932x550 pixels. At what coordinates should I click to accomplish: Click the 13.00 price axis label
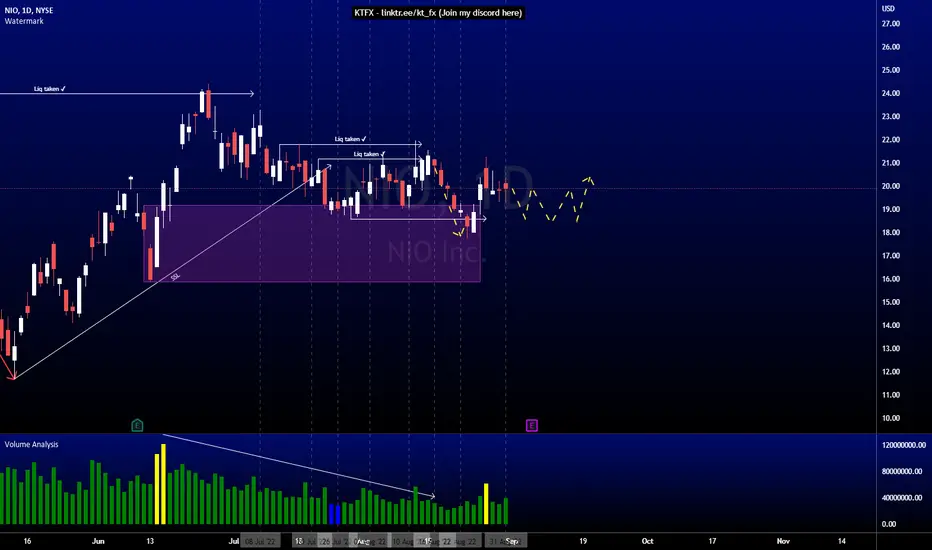pyautogui.click(x=890, y=348)
